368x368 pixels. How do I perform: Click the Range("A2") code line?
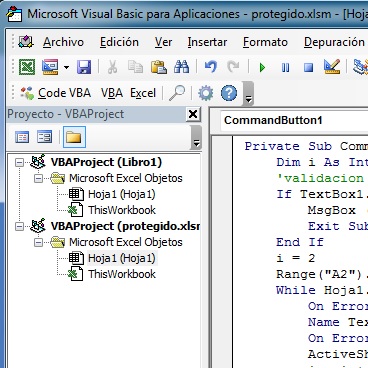pyautogui.click(x=322, y=274)
